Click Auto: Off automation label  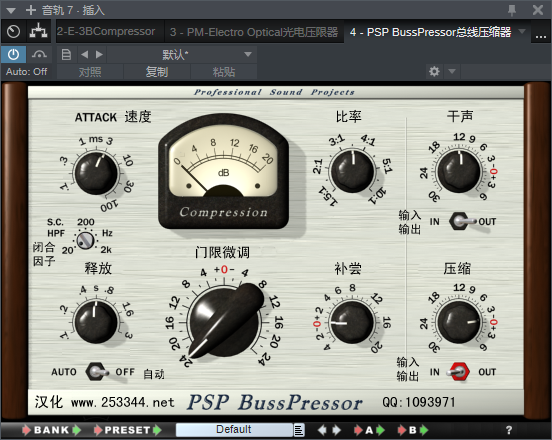click(26, 72)
